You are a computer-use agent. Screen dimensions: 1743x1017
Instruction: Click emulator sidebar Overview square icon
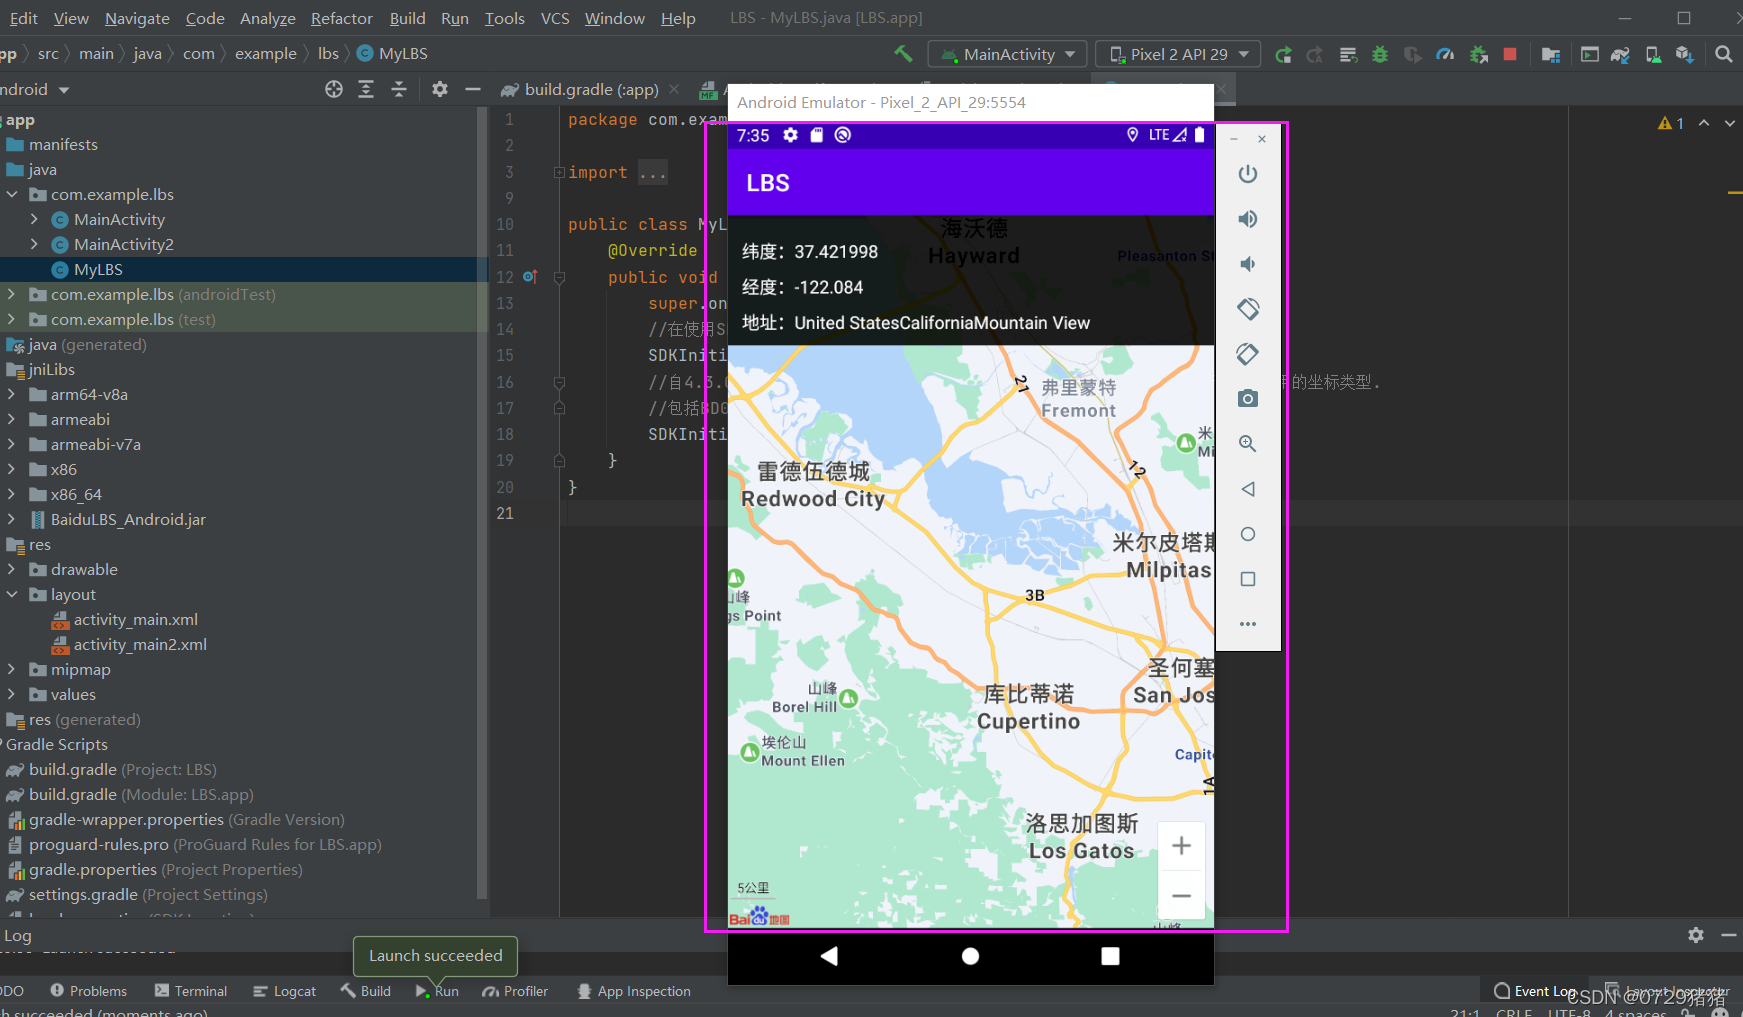point(1248,579)
